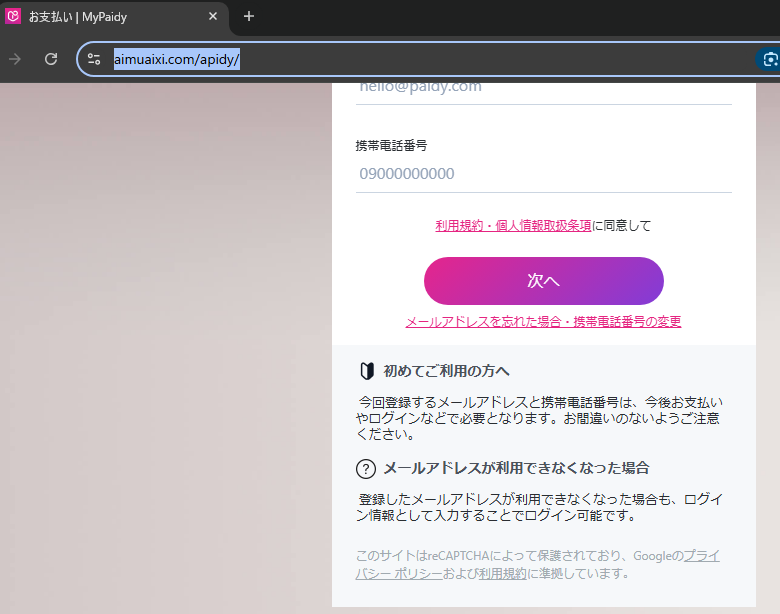Click the Google Lens icon in address bar
Screen dimensions: 780x614
tap(769, 59)
